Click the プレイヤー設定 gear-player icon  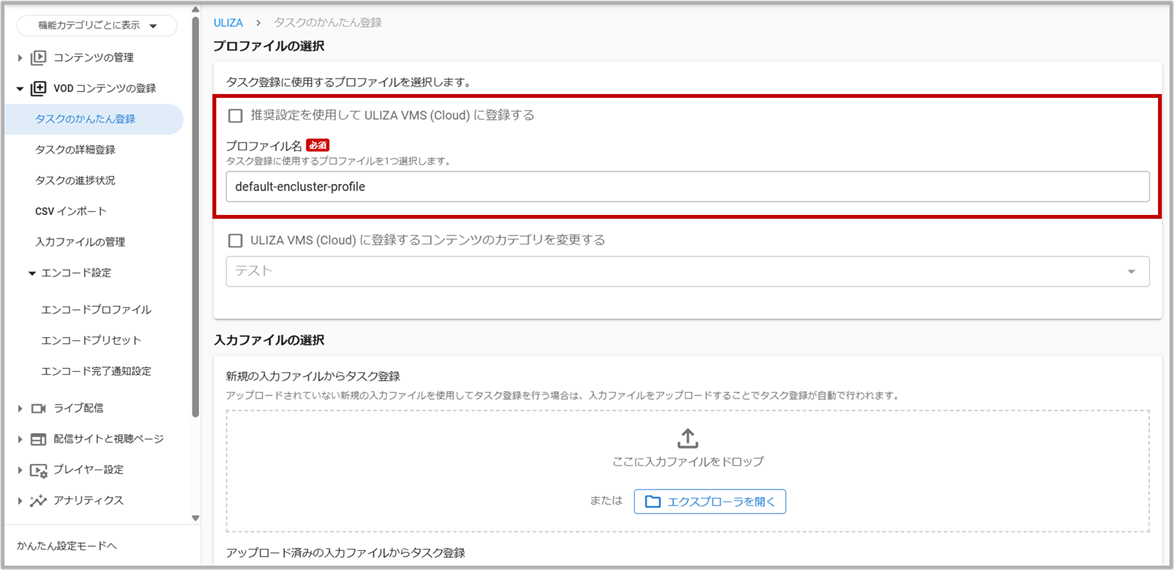tap(38, 470)
